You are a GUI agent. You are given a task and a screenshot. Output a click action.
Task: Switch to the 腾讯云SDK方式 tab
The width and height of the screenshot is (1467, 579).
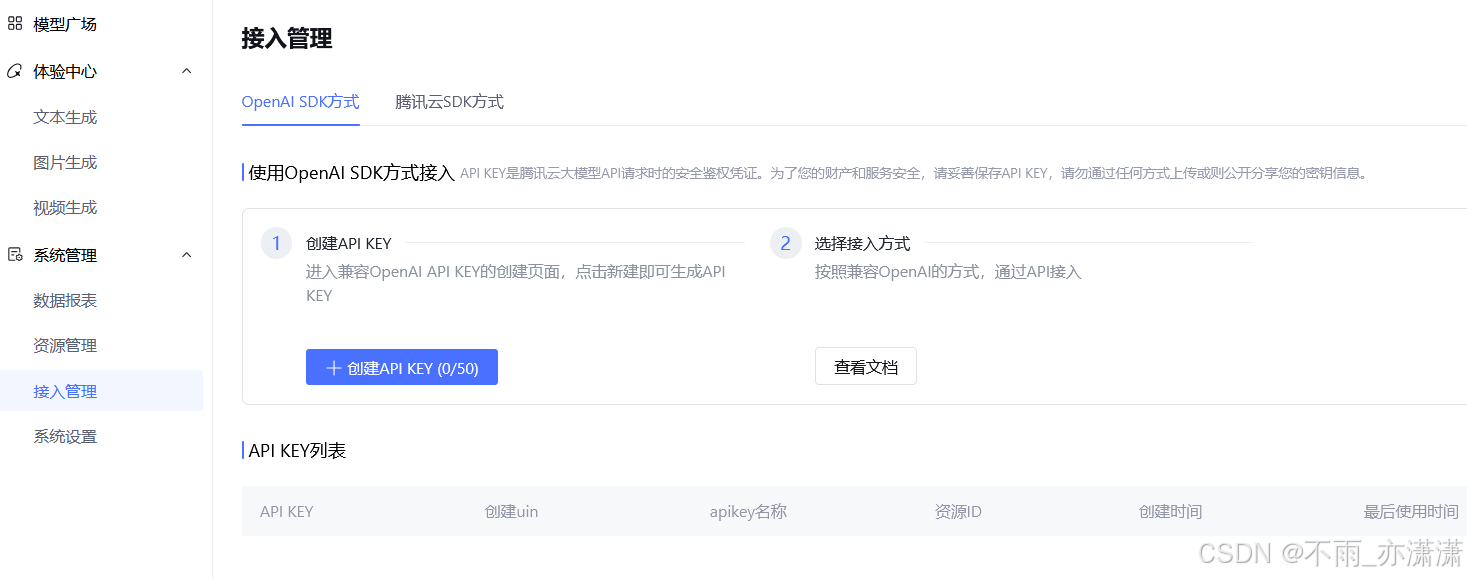[x=449, y=101]
